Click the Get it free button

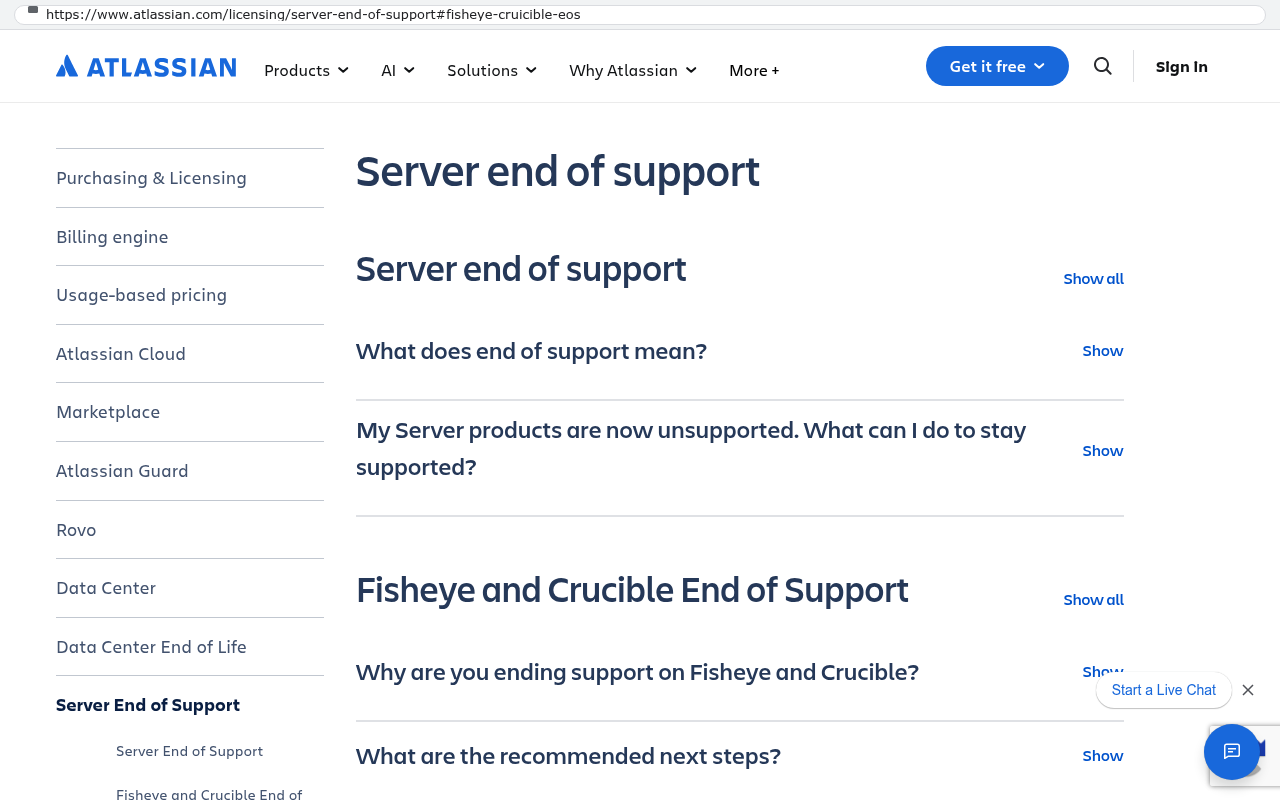point(997,66)
